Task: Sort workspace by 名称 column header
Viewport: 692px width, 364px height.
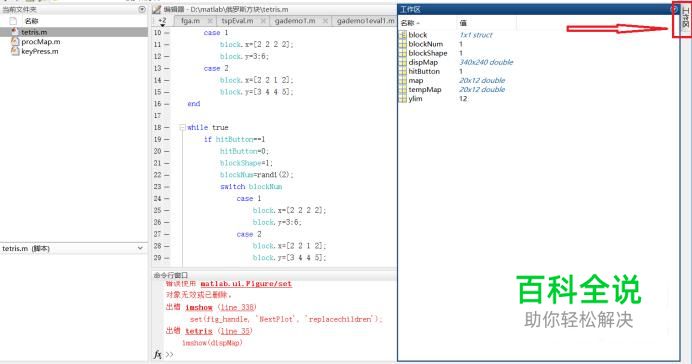Action: [x=410, y=23]
